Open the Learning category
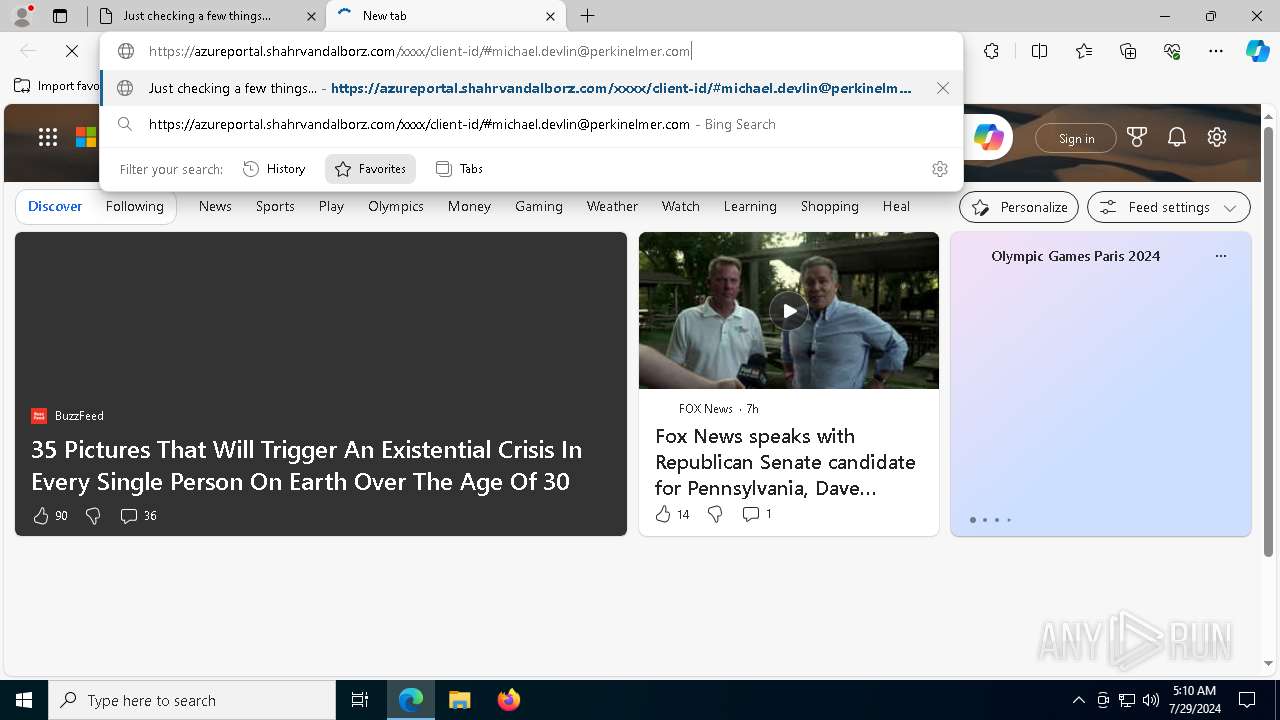The height and width of the screenshot is (720, 1280). pyautogui.click(x=750, y=206)
